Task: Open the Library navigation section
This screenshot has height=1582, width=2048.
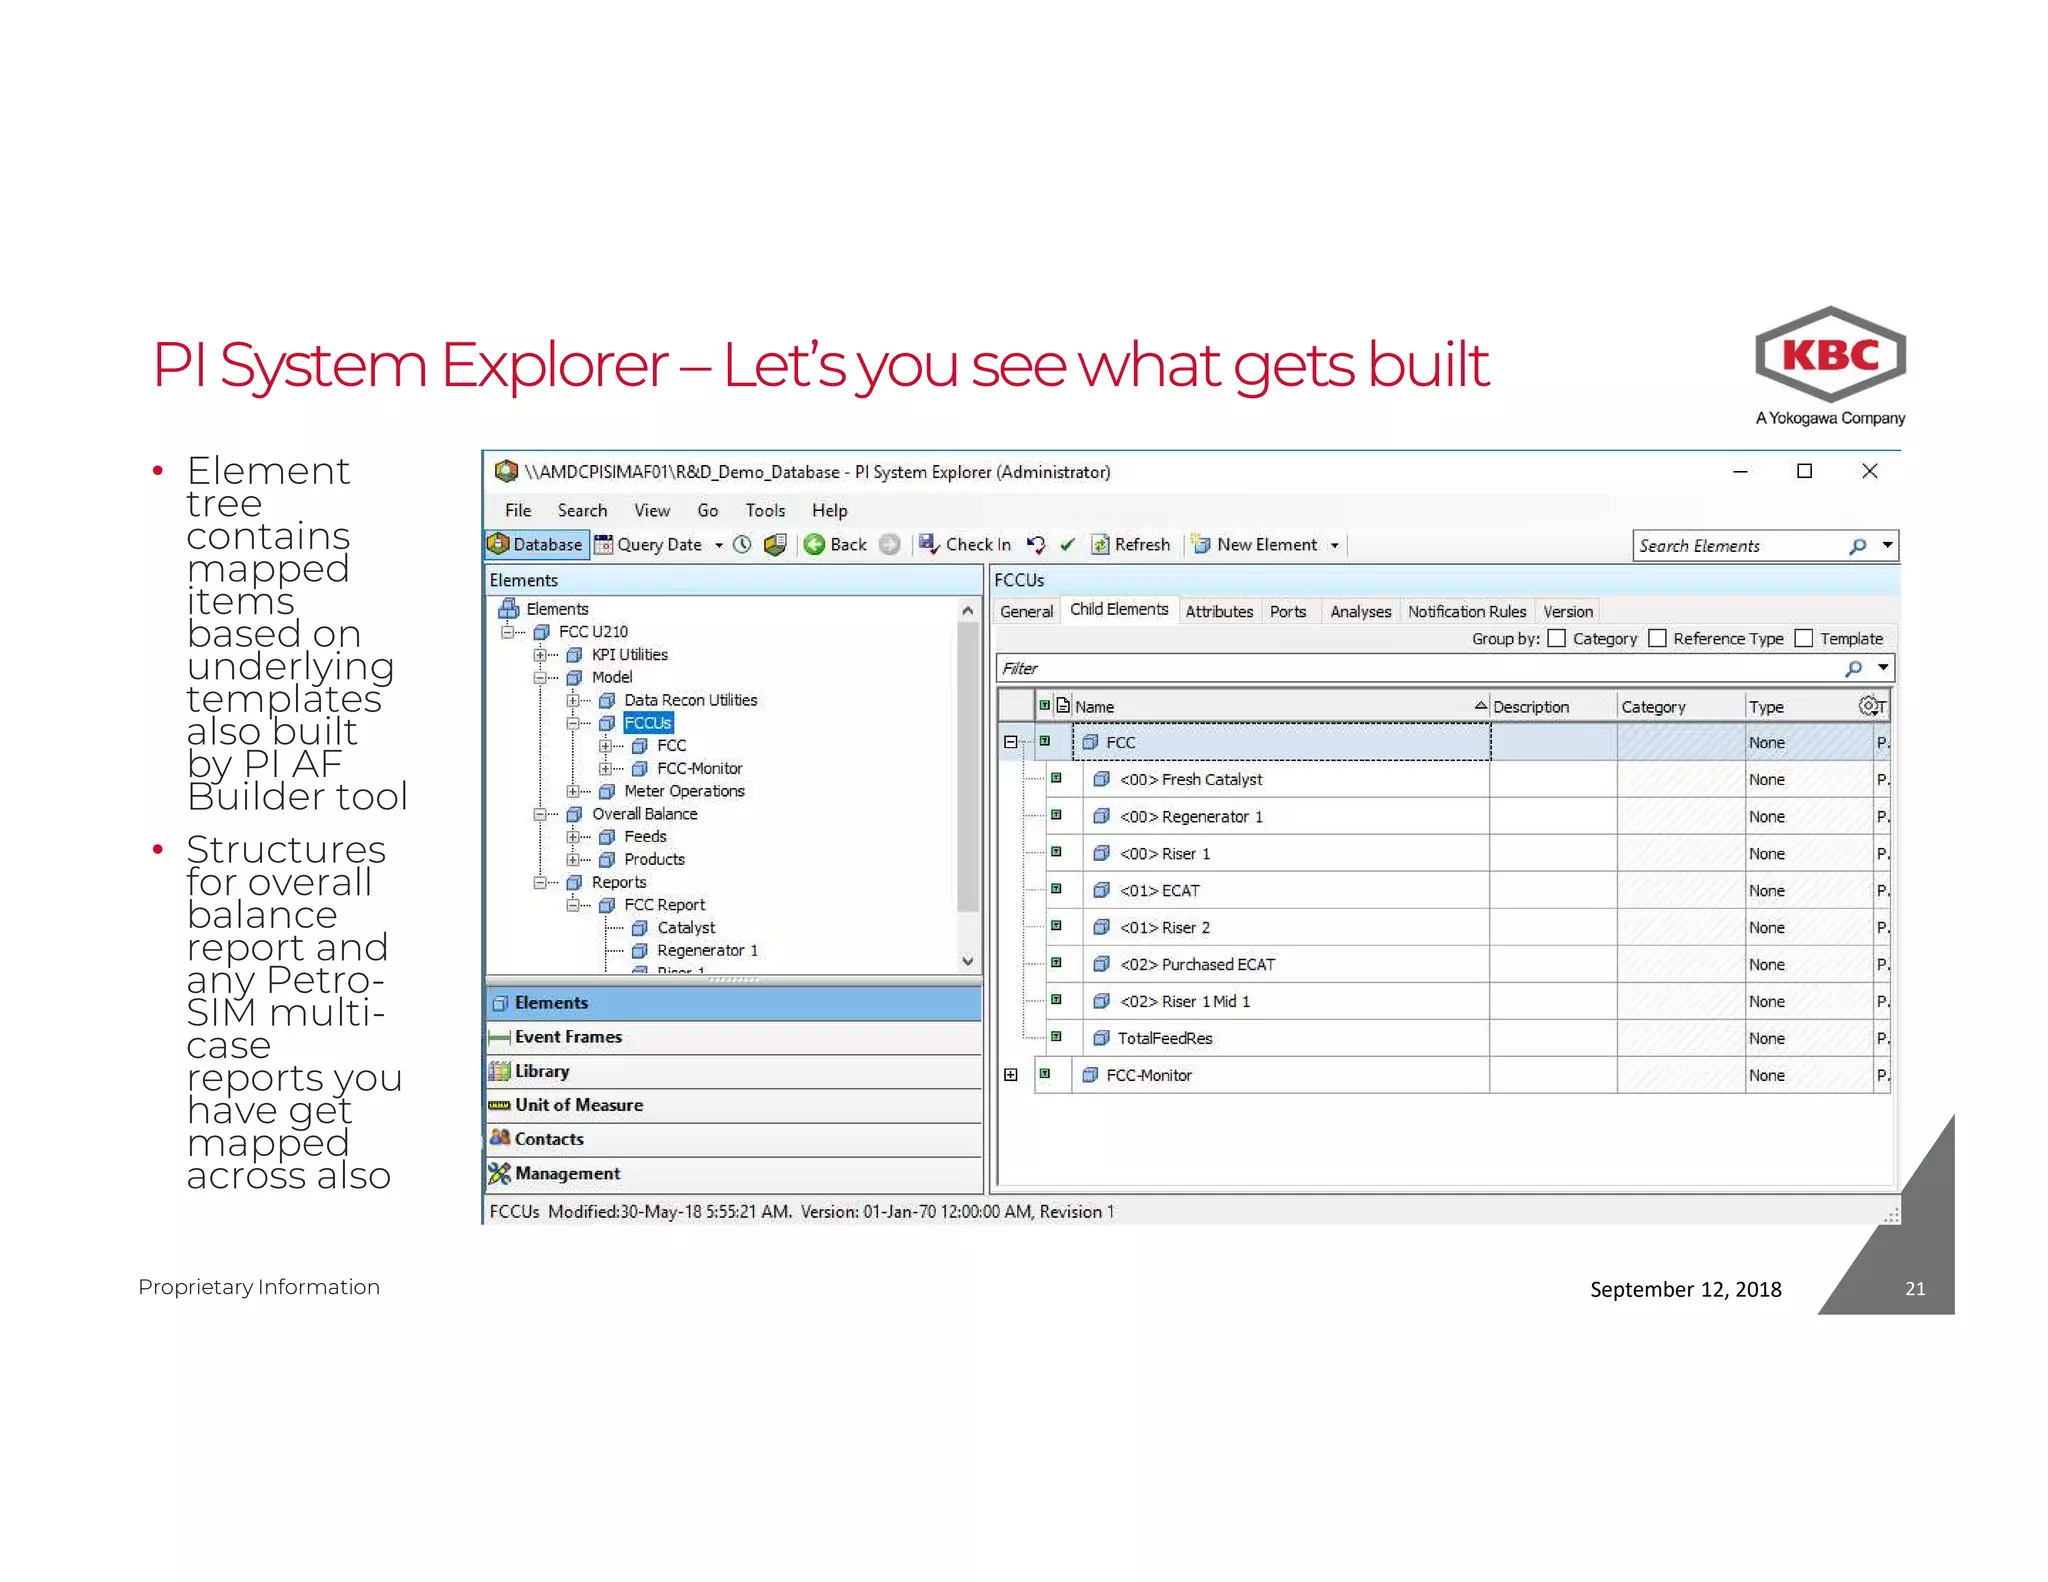Action: coord(542,1071)
